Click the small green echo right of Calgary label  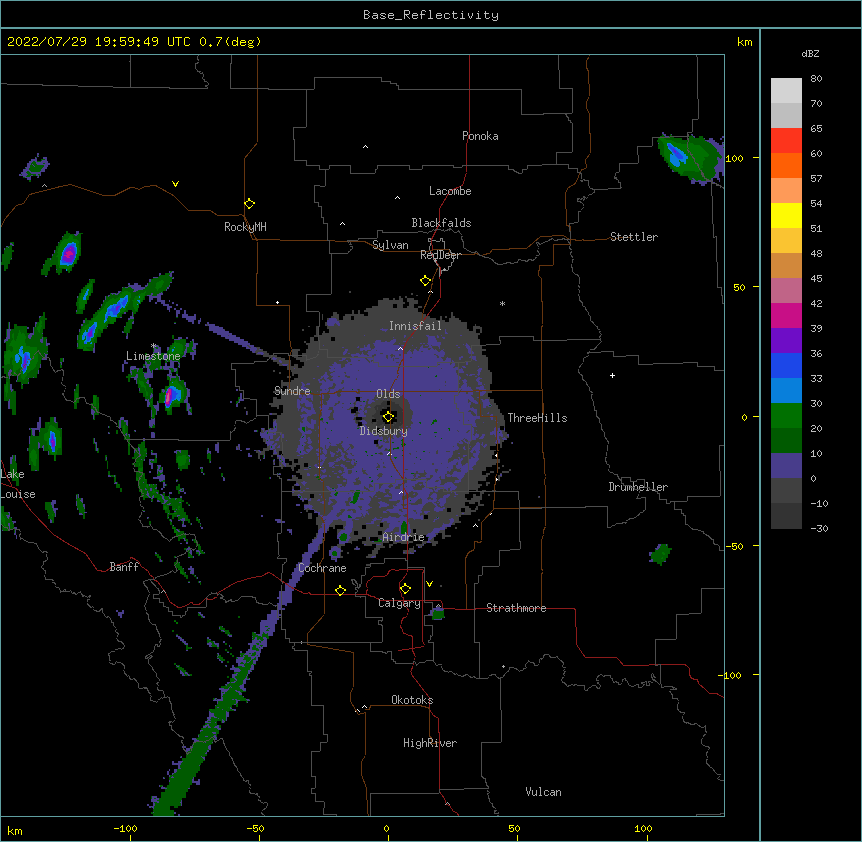click(x=438, y=614)
